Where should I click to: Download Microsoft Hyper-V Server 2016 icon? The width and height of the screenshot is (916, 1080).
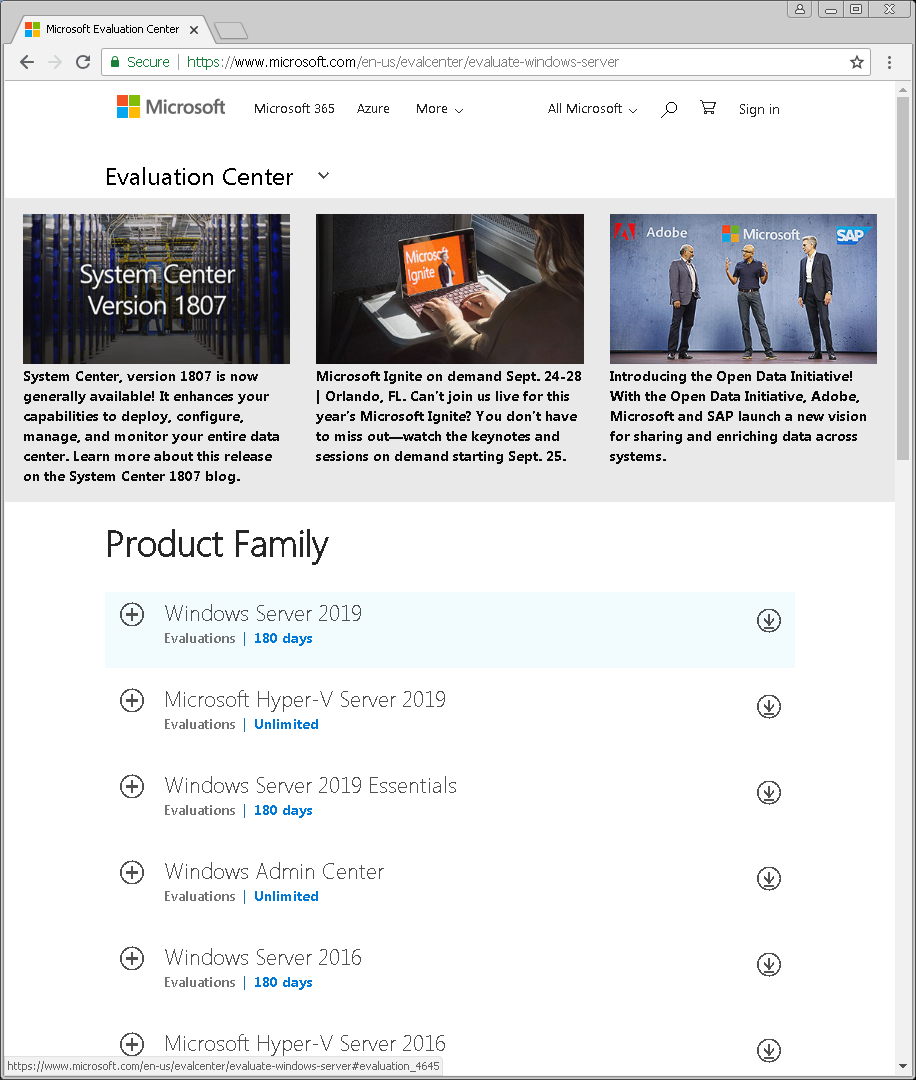click(x=769, y=1050)
